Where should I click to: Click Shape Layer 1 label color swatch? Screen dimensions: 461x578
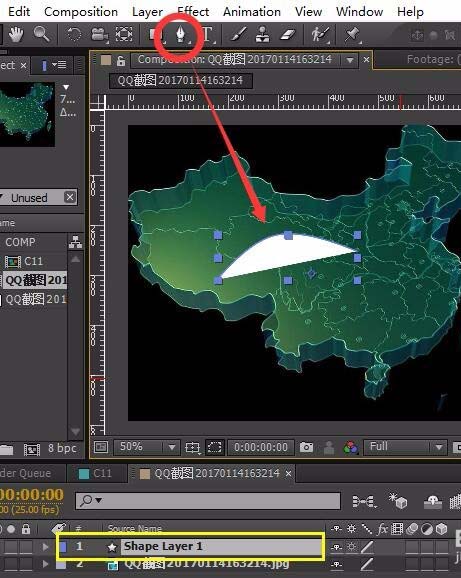point(63,547)
